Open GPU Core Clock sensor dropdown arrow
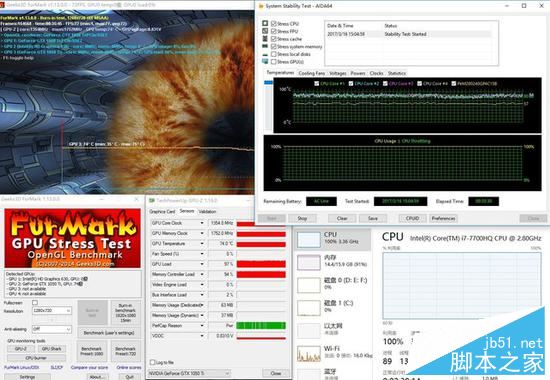This screenshot has height=380, width=550. (202, 223)
